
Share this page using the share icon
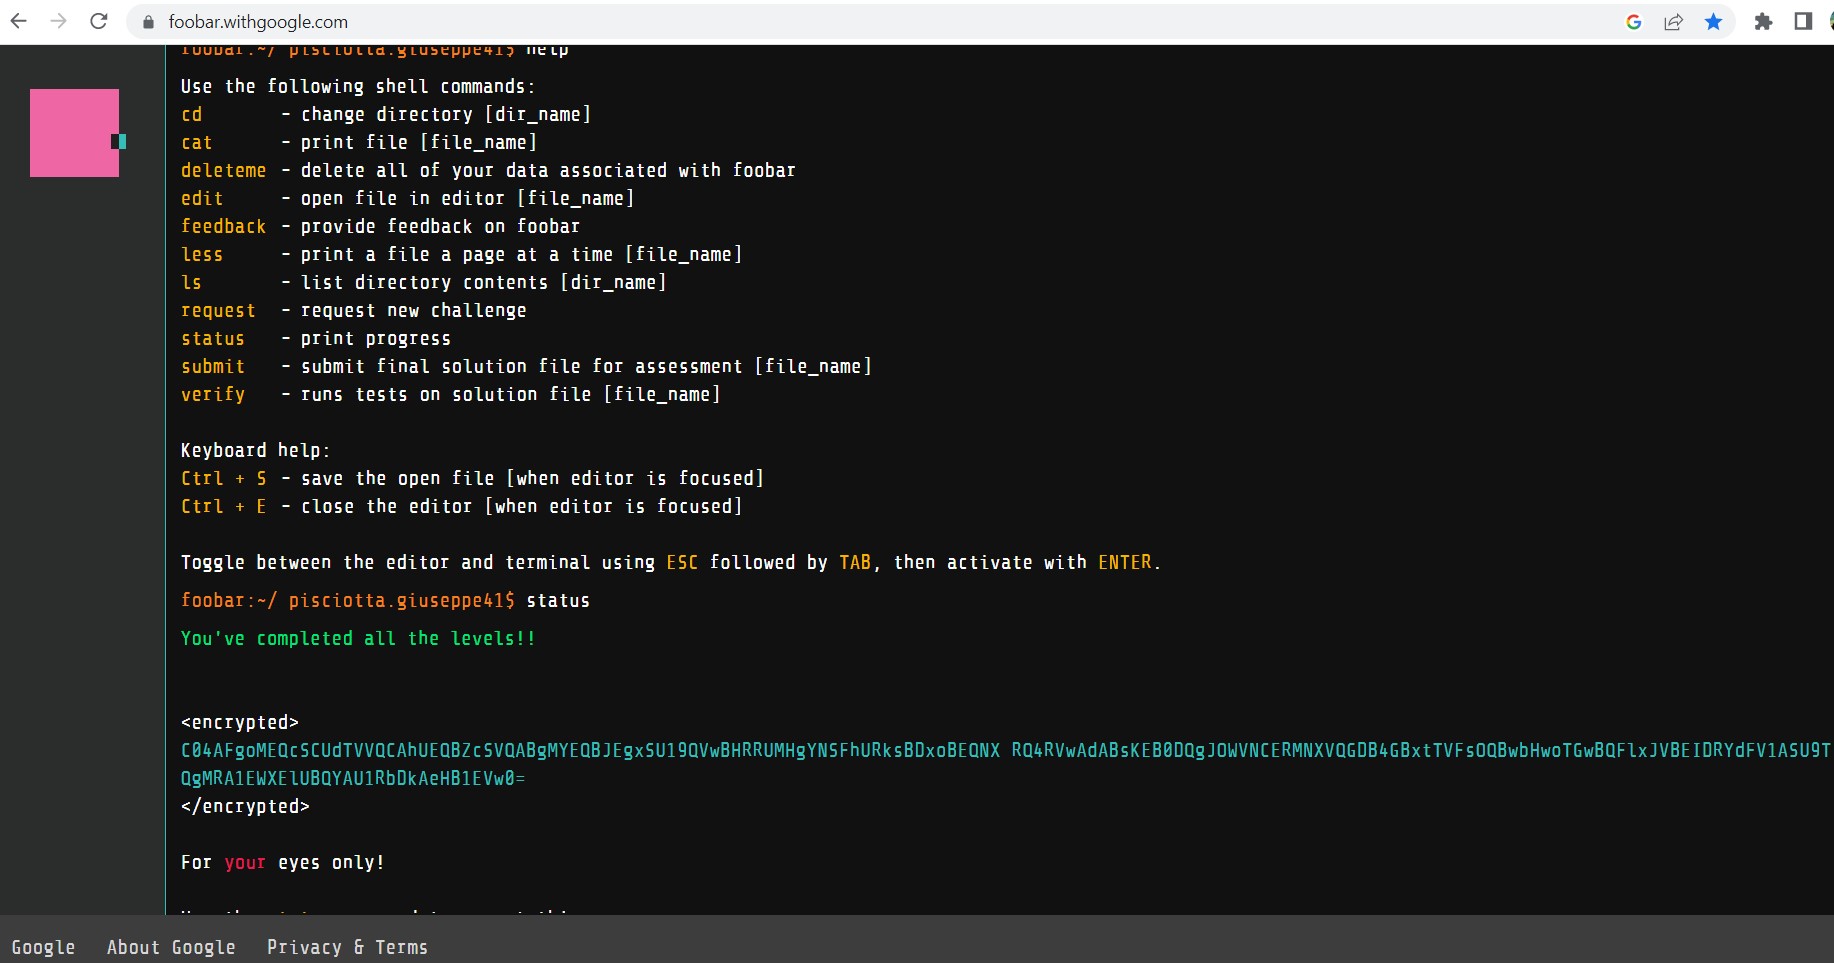pos(1673,22)
